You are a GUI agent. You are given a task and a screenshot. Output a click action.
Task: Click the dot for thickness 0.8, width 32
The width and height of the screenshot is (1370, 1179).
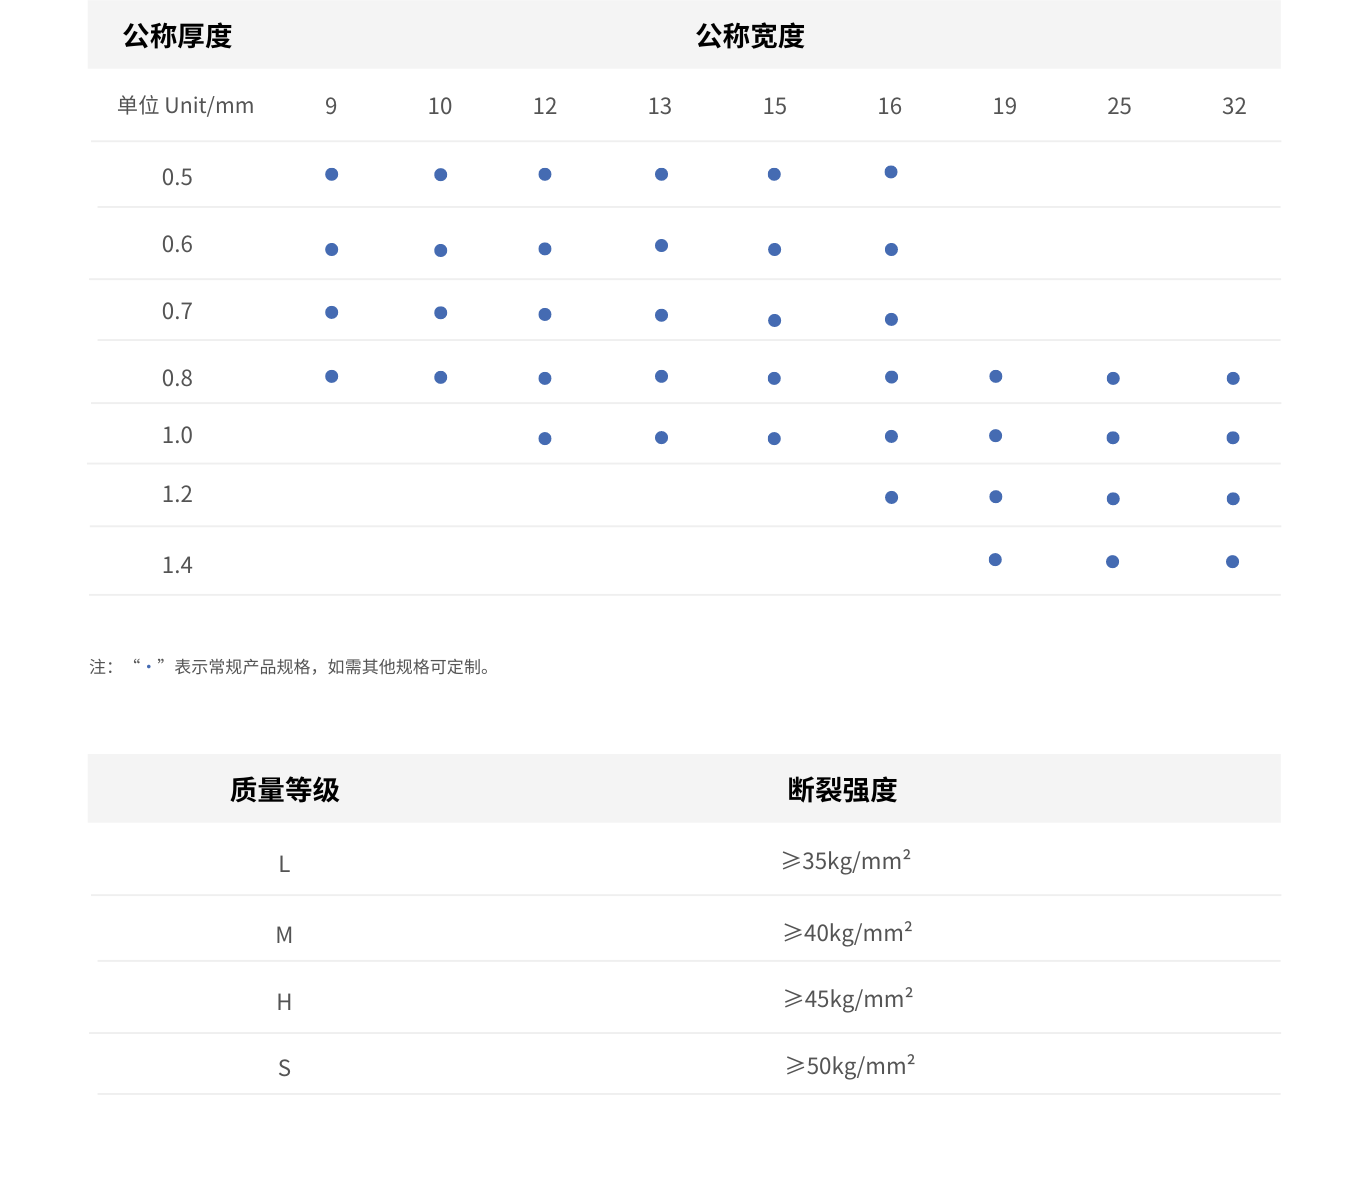pyautogui.click(x=1233, y=378)
